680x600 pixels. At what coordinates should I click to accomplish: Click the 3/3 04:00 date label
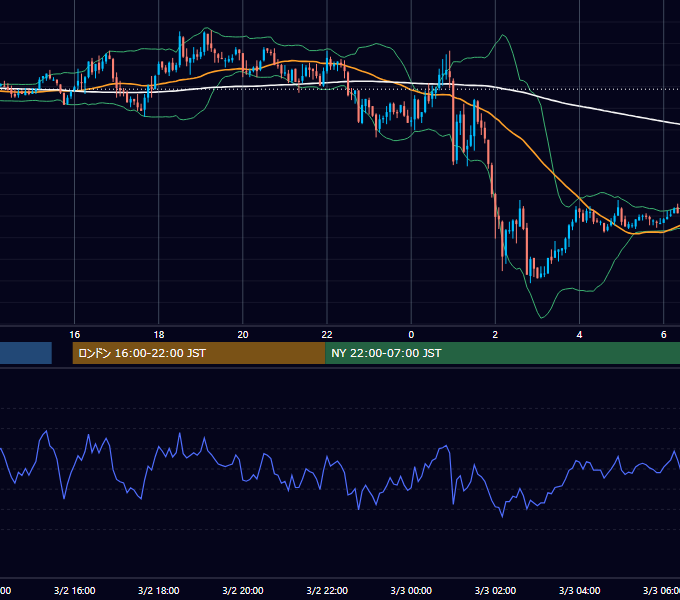pos(579,590)
